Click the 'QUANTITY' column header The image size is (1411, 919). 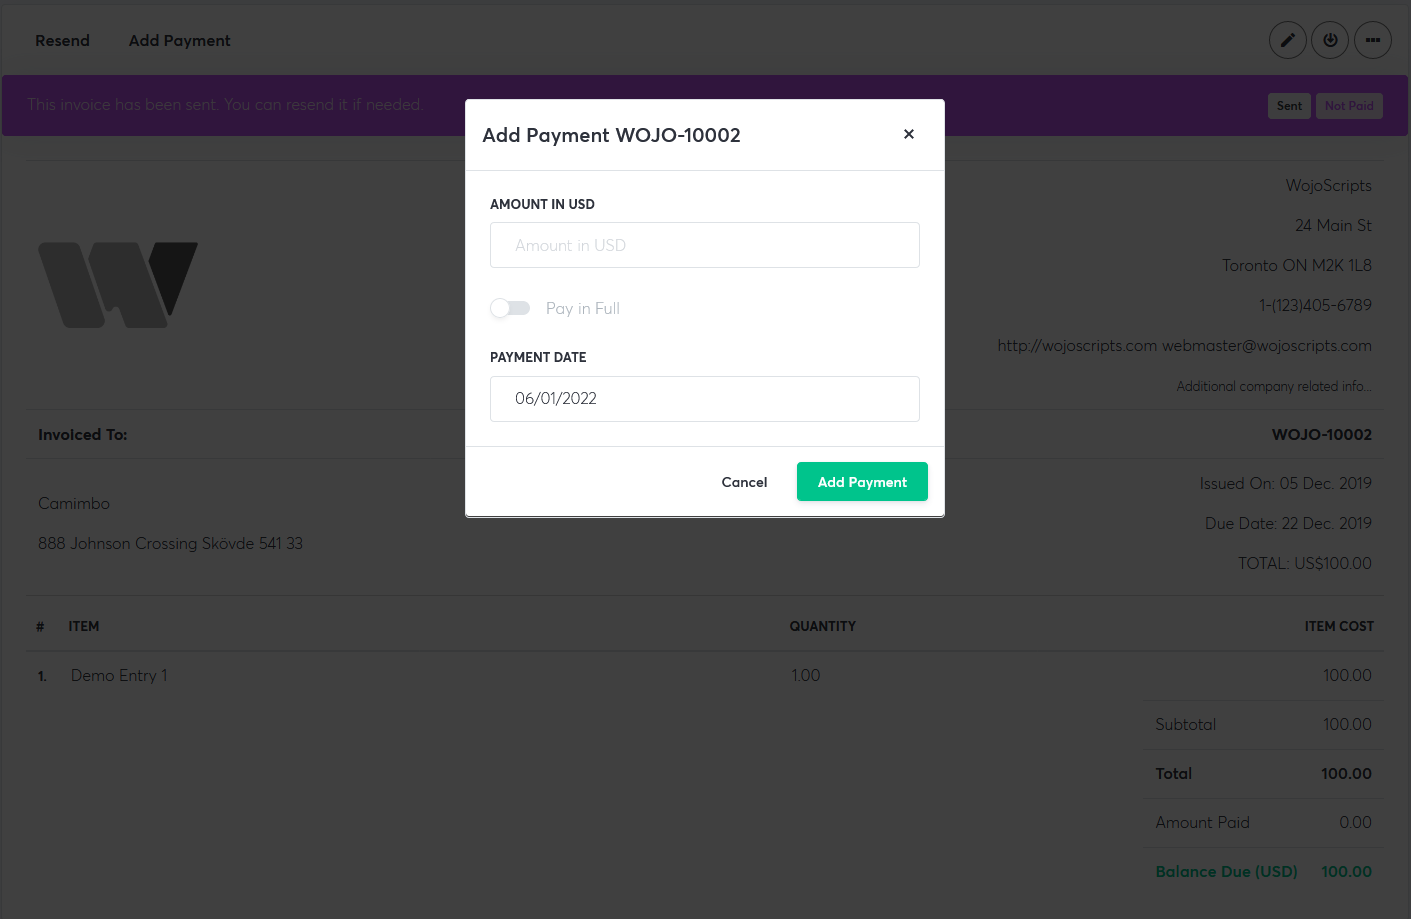tap(823, 626)
